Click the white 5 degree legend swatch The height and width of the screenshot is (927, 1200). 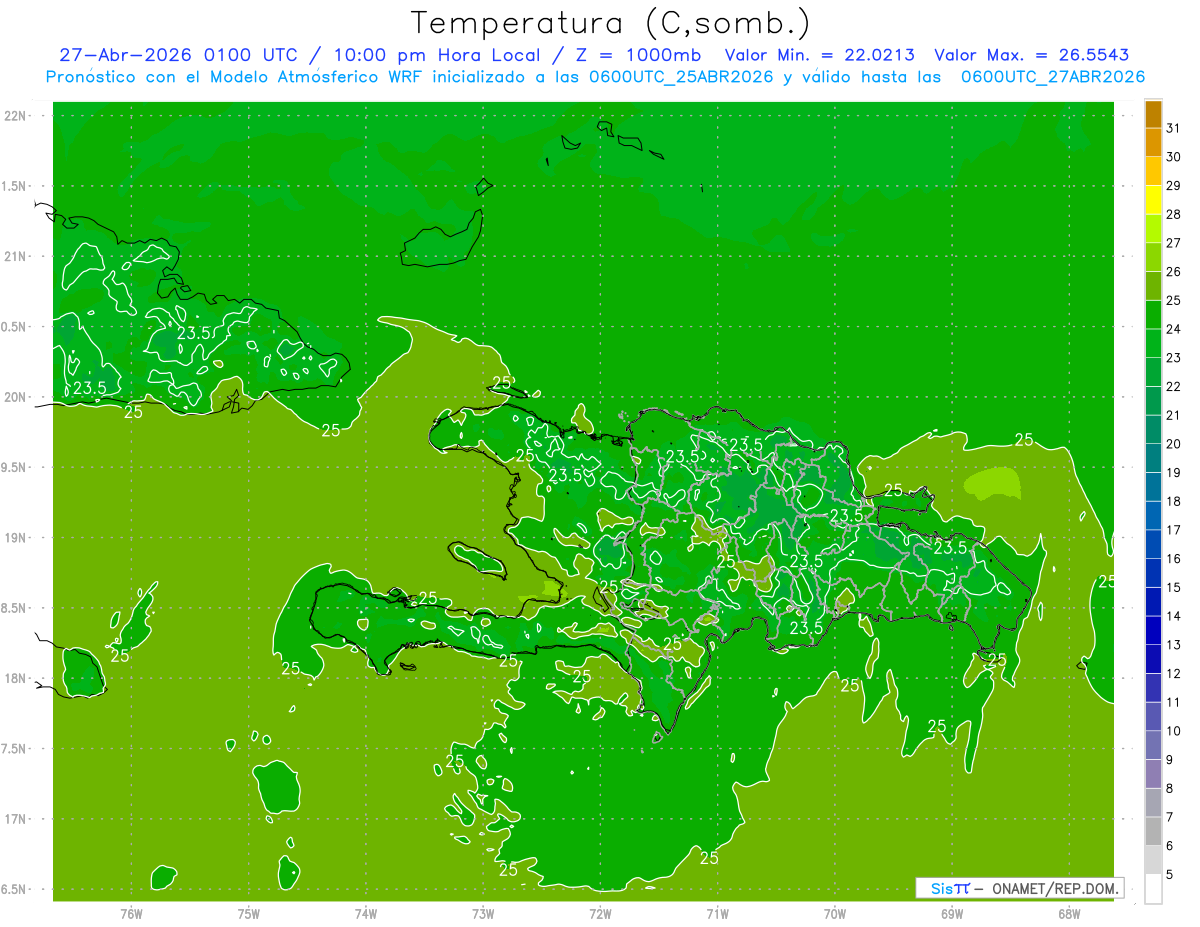(x=1153, y=889)
